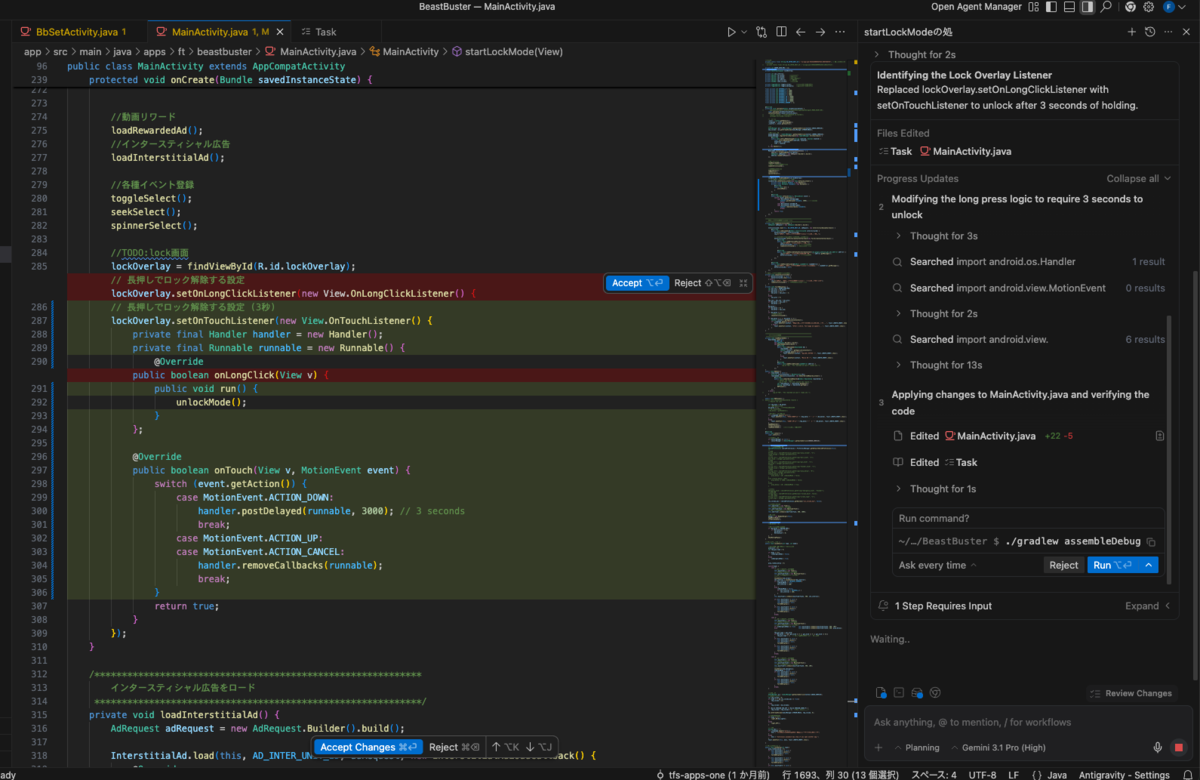Start voice input with microphone

tap(1158, 748)
